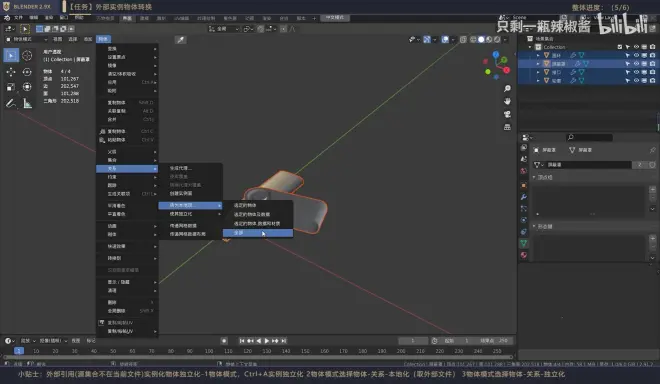Screen dimensions: 660x384
Task: Choose 全部 in the make-local submenu
Action: tap(258, 233)
